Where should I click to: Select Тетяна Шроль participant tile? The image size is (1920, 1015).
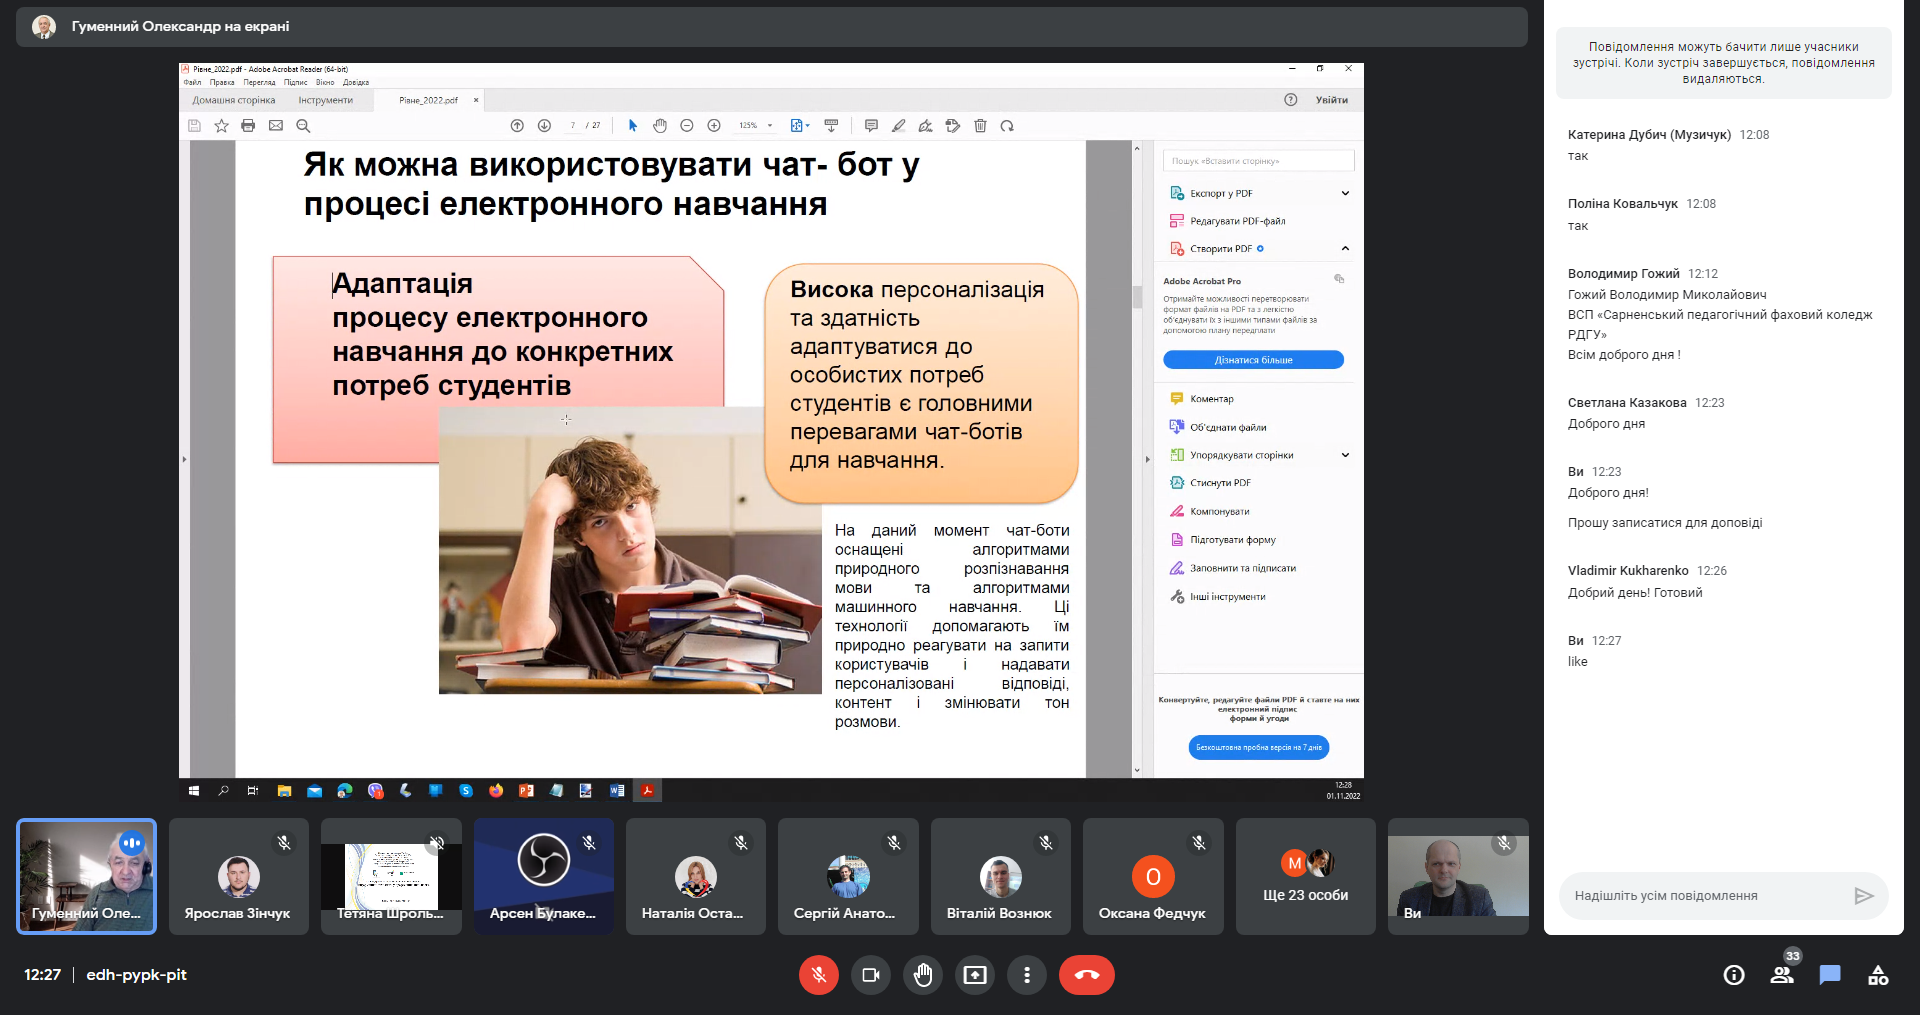pyautogui.click(x=391, y=877)
